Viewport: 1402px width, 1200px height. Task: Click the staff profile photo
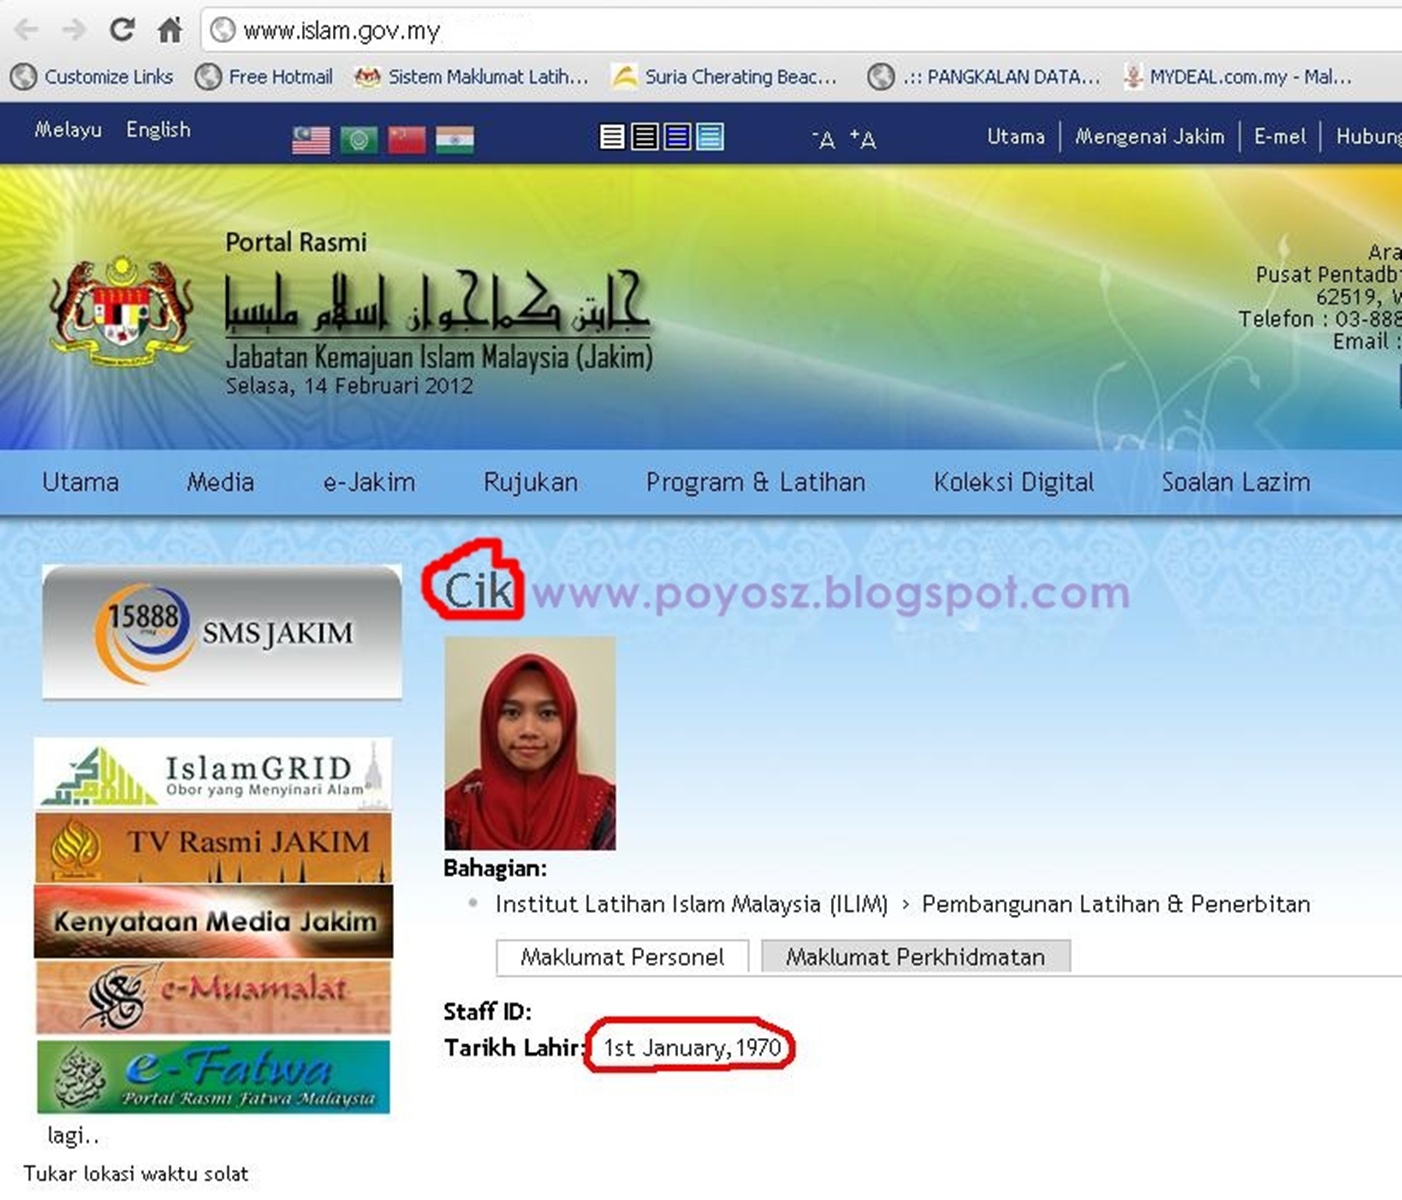530,743
